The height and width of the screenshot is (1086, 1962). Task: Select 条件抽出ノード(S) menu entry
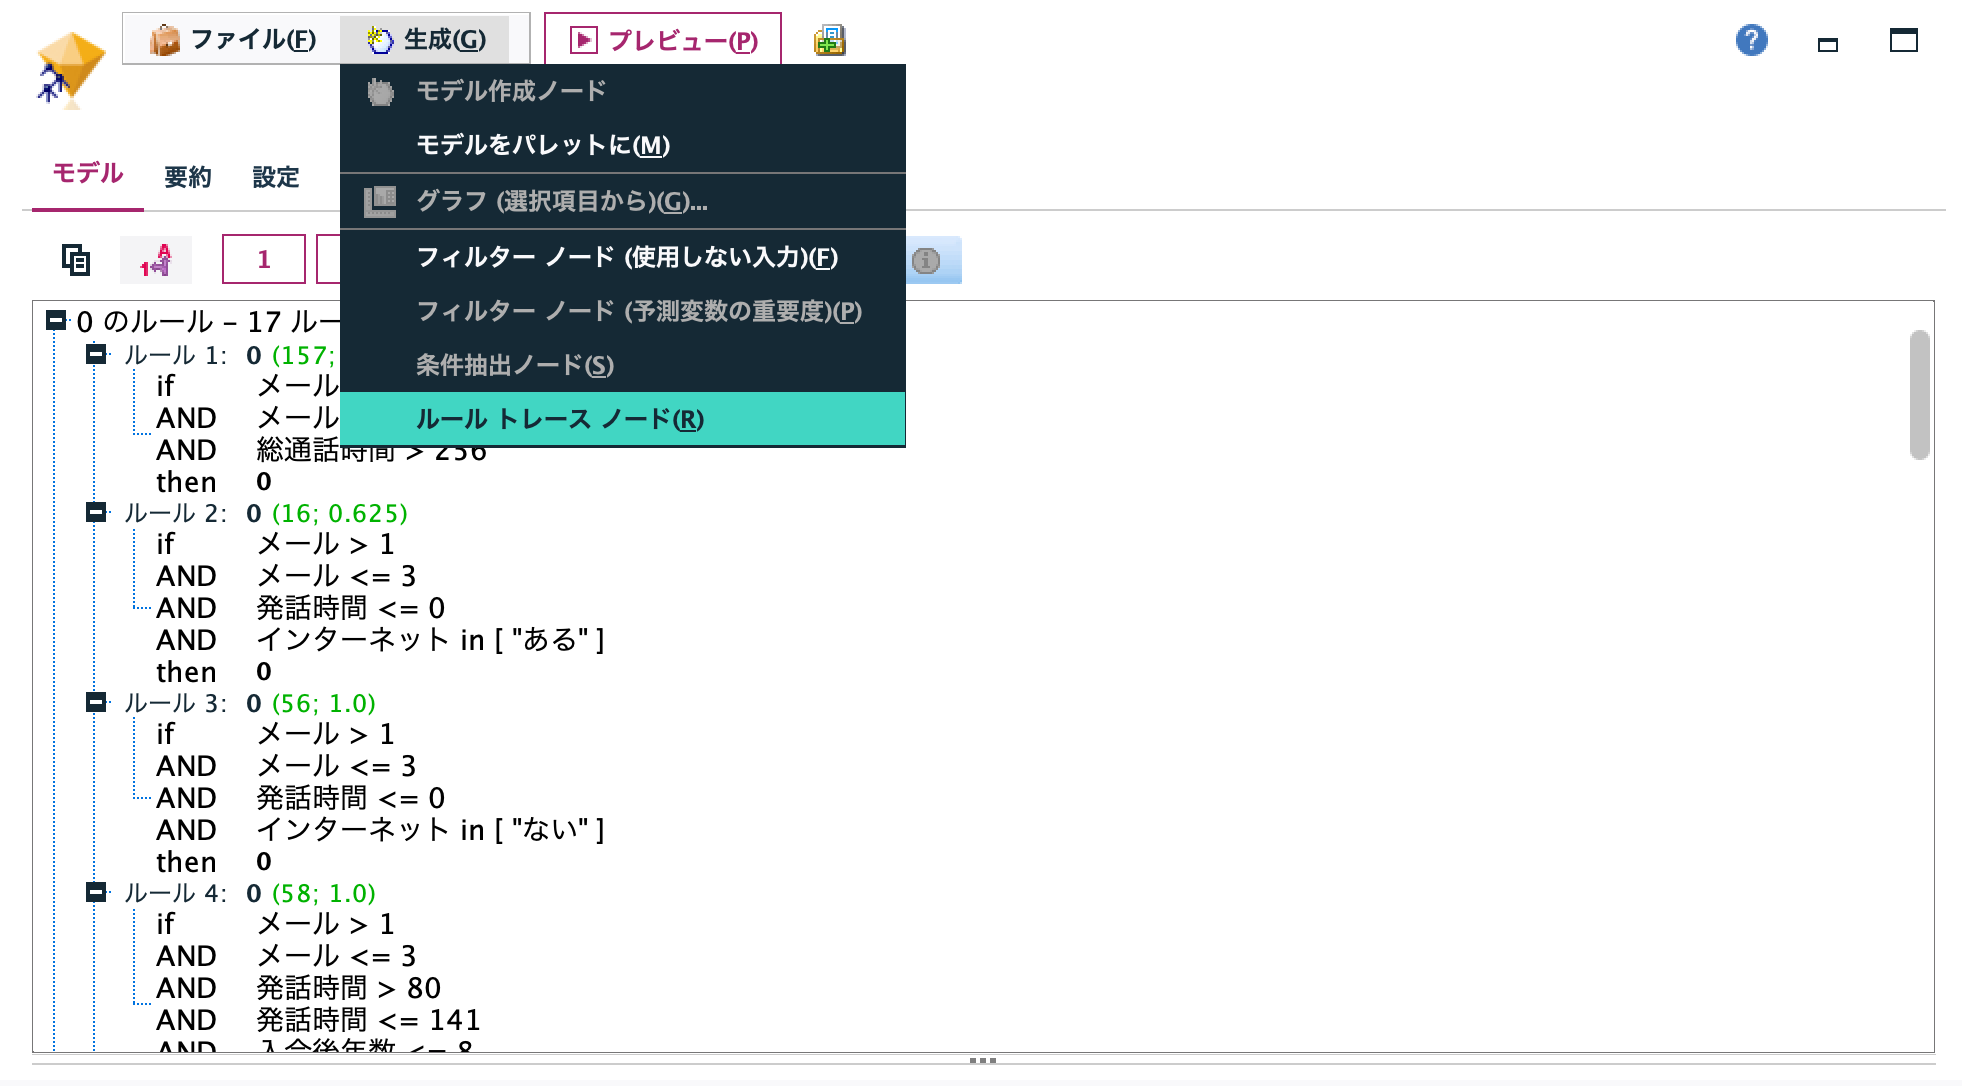point(515,366)
